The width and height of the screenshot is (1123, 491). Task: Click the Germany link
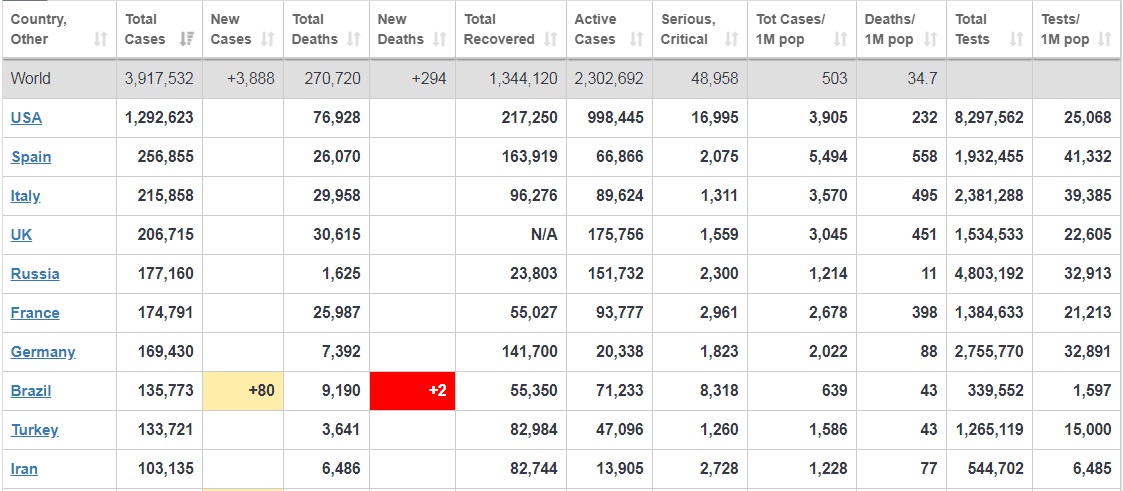pos(43,352)
